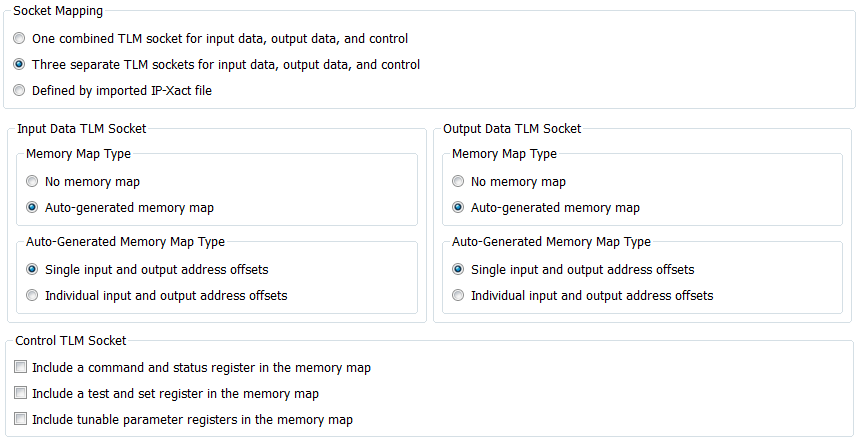Image resolution: width=859 pixels, height=446 pixels.
Task: Select Auto-generated memory map under Output Data socket
Action: (x=459, y=208)
